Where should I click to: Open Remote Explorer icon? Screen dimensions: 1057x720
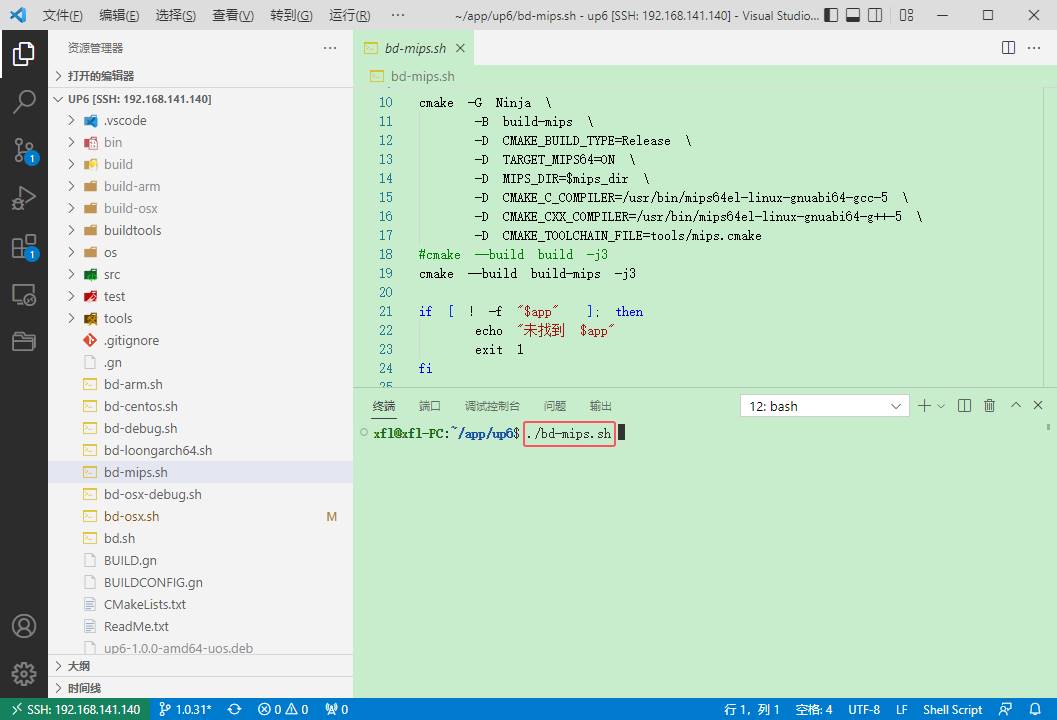coord(24,295)
